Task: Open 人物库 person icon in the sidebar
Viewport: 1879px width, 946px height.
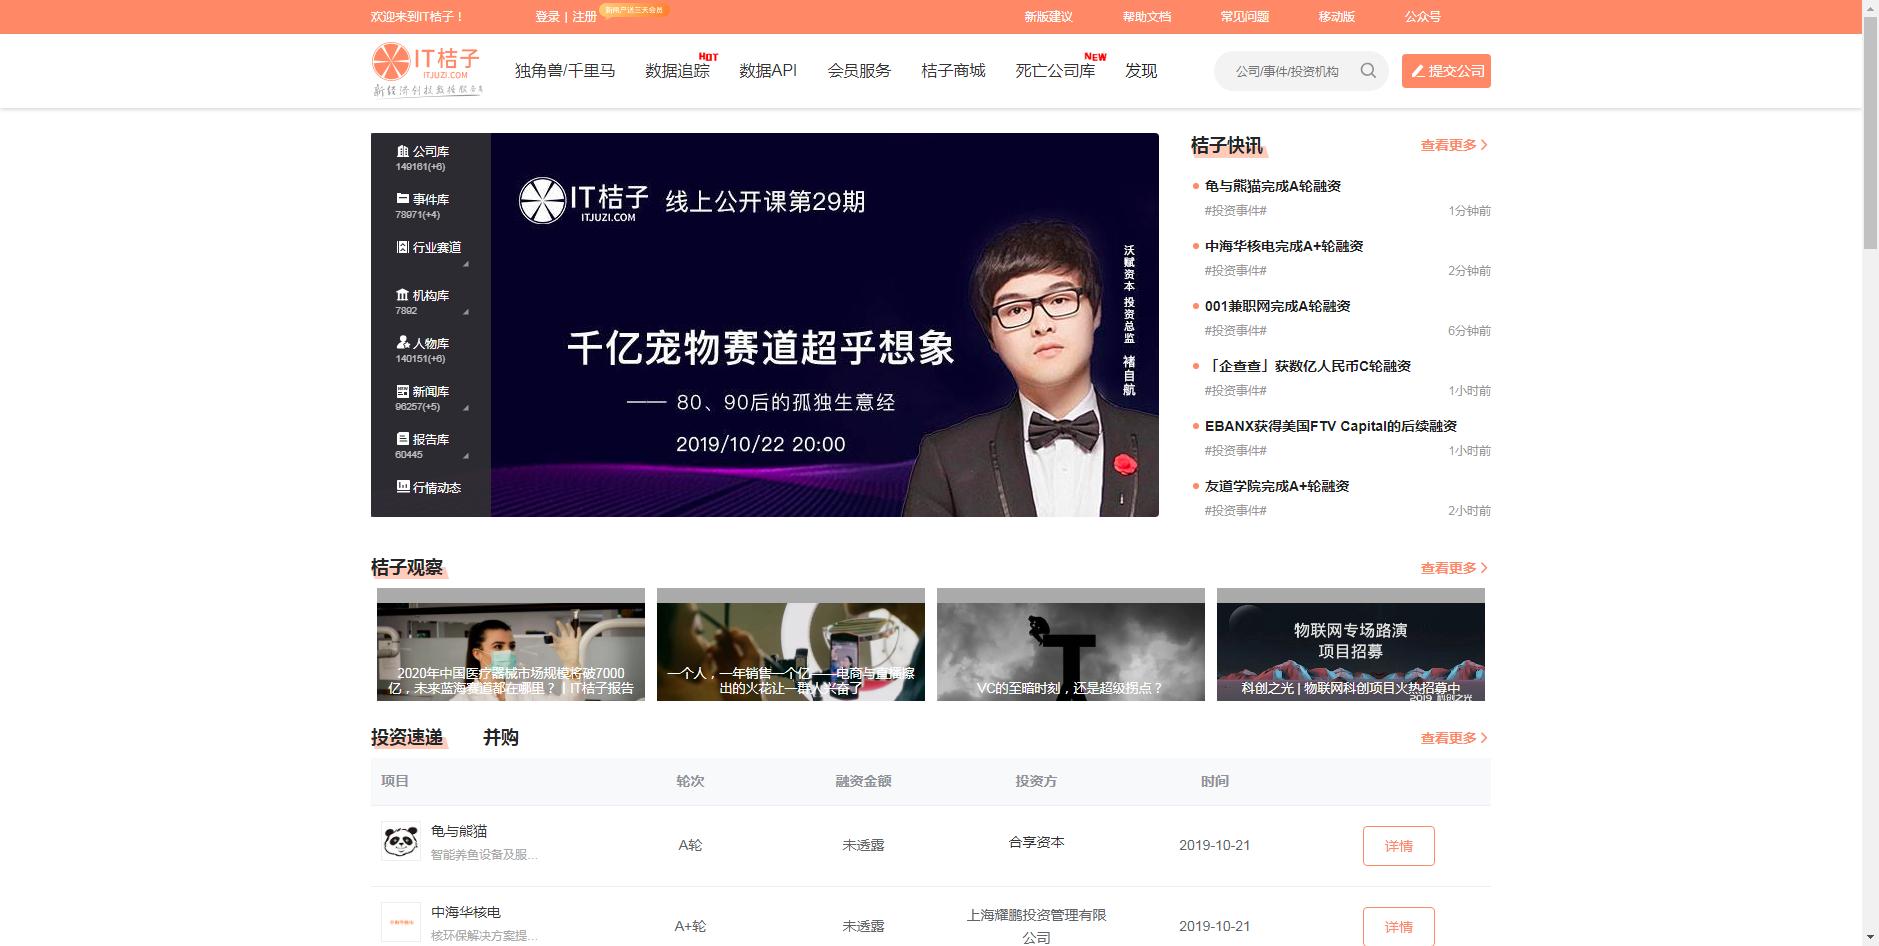Action: point(403,343)
